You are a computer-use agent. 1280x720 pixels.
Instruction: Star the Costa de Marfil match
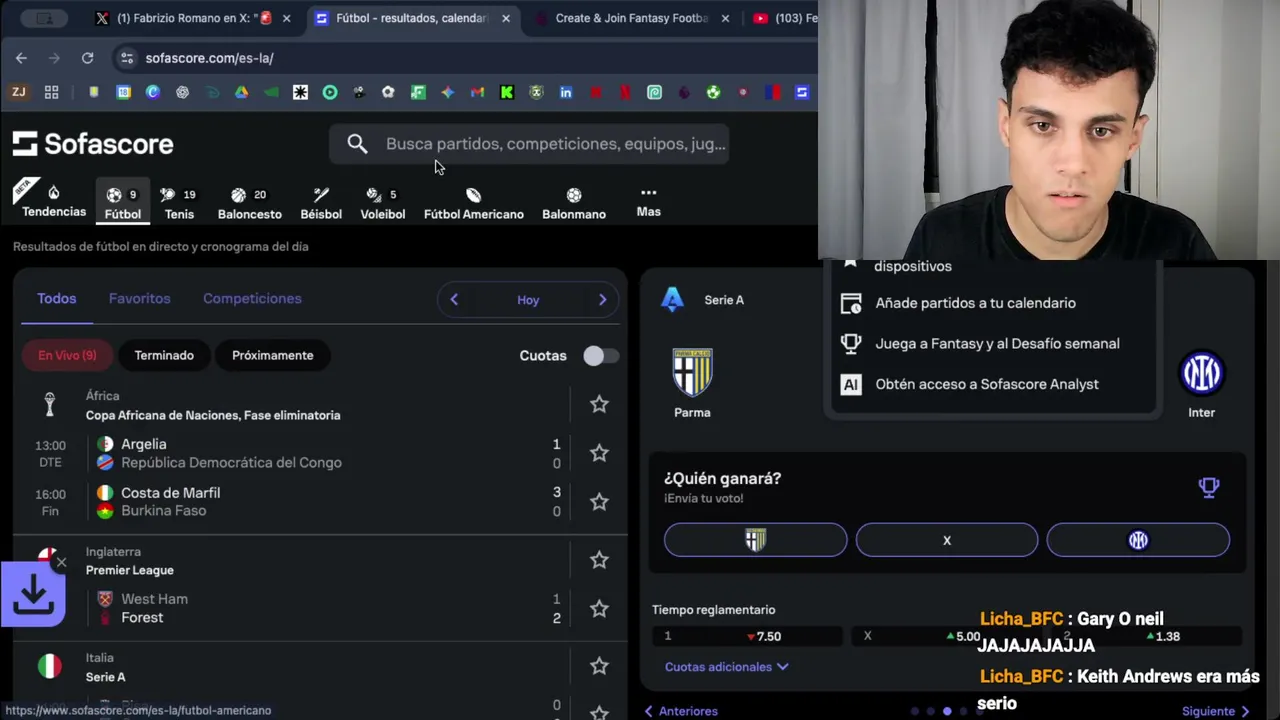pyautogui.click(x=599, y=502)
